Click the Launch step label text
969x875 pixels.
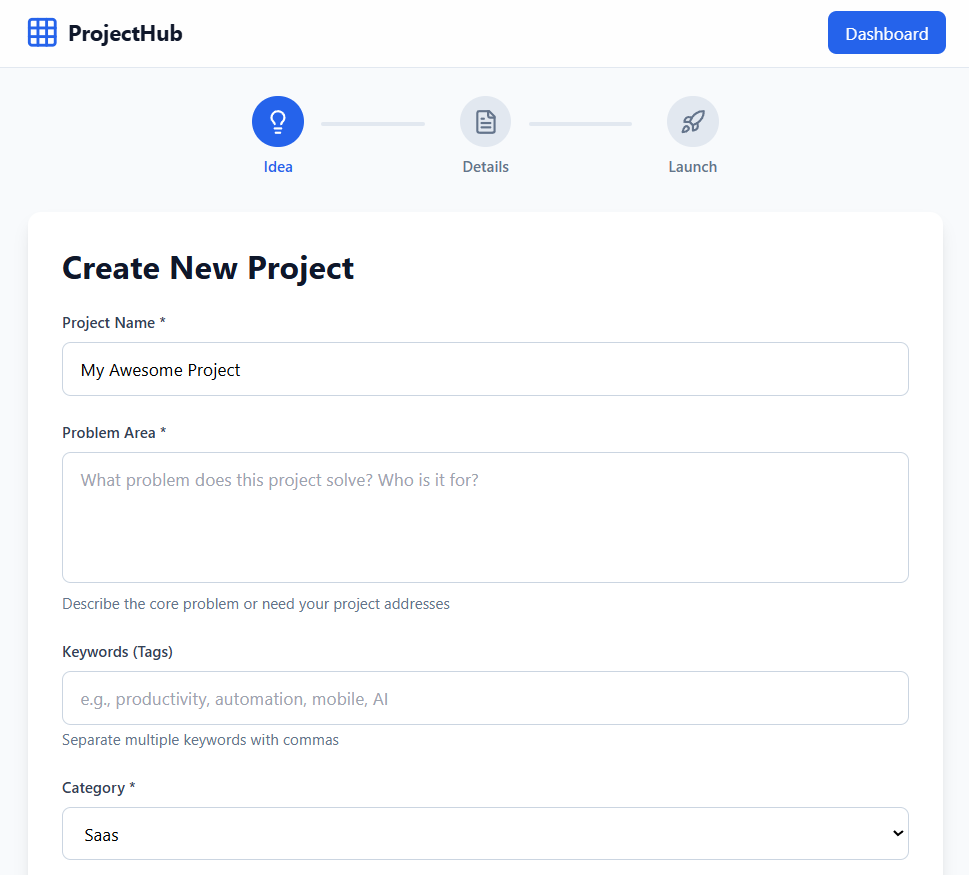pyautogui.click(x=692, y=166)
